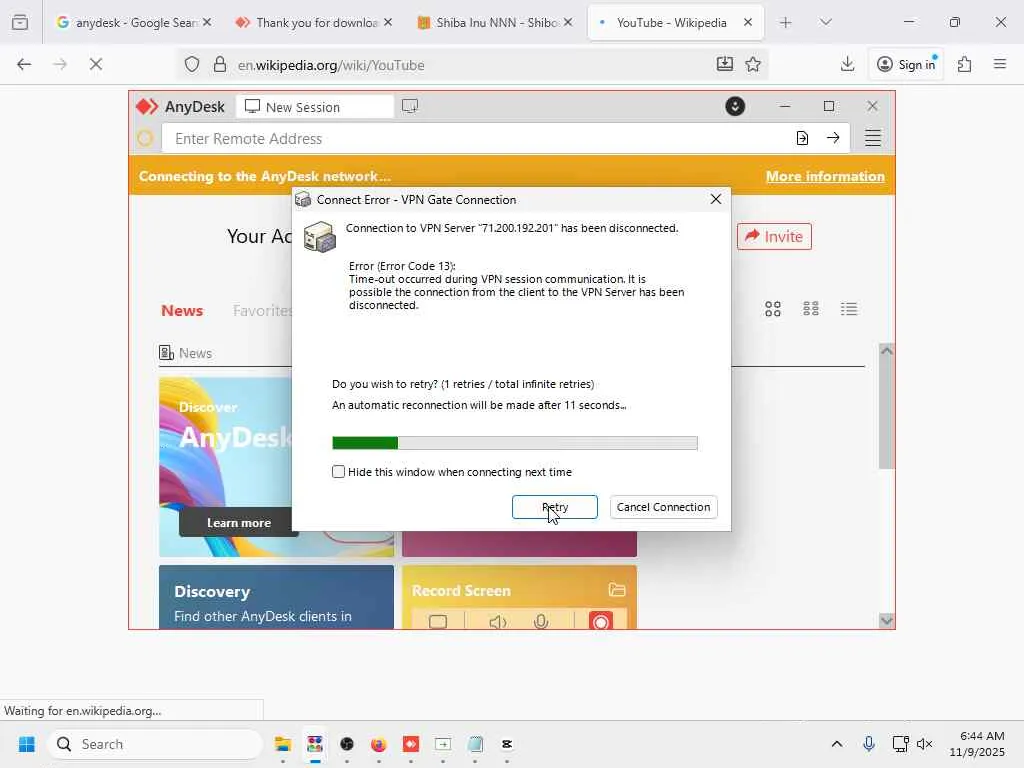Open the Firefox extensions icon
This screenshot has height=768, width=1024.
[964, 64]
